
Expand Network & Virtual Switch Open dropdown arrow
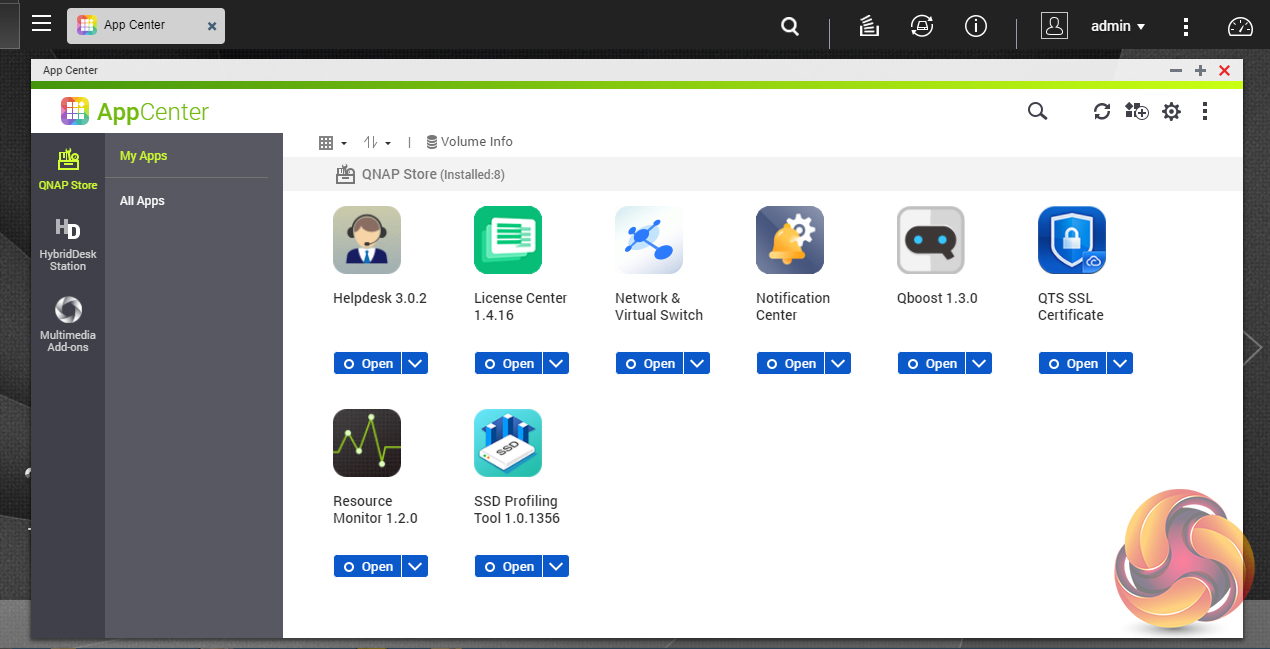click(697, 364)
